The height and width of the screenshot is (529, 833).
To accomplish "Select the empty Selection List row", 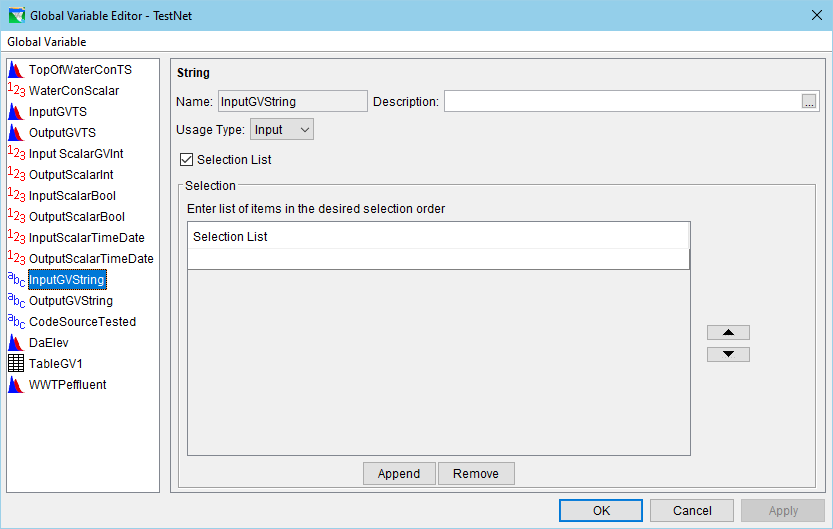I will click(438, 259).
